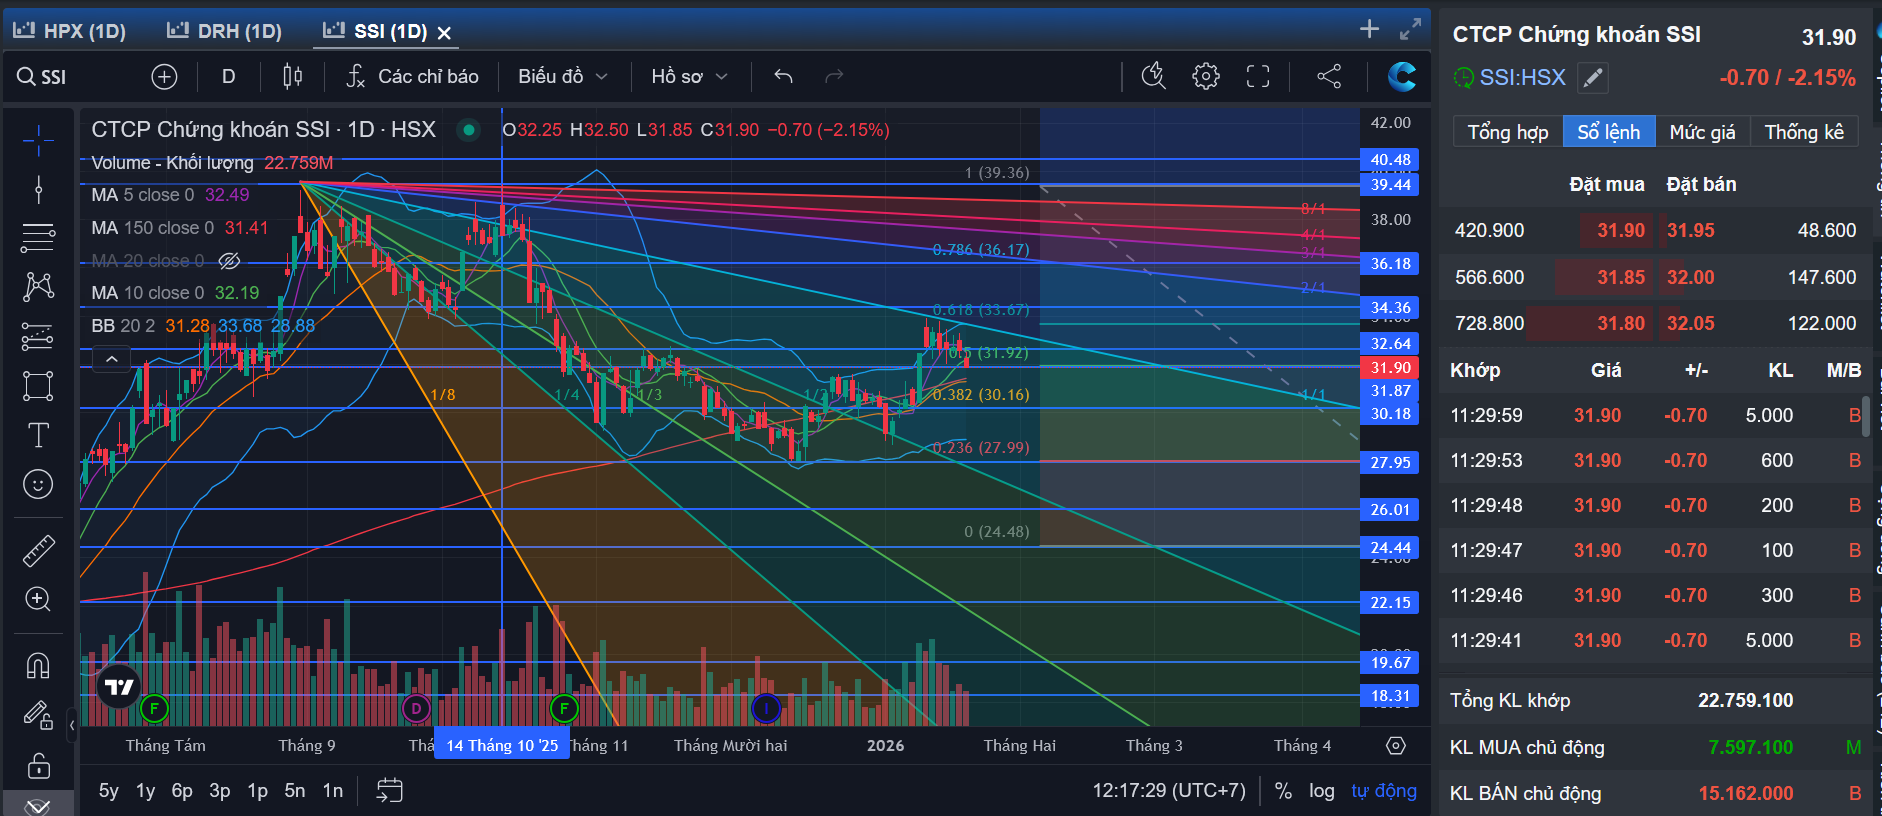Switch to the HPX (1D) tab
Viewport: 1882px width, 816px height.
70,31
